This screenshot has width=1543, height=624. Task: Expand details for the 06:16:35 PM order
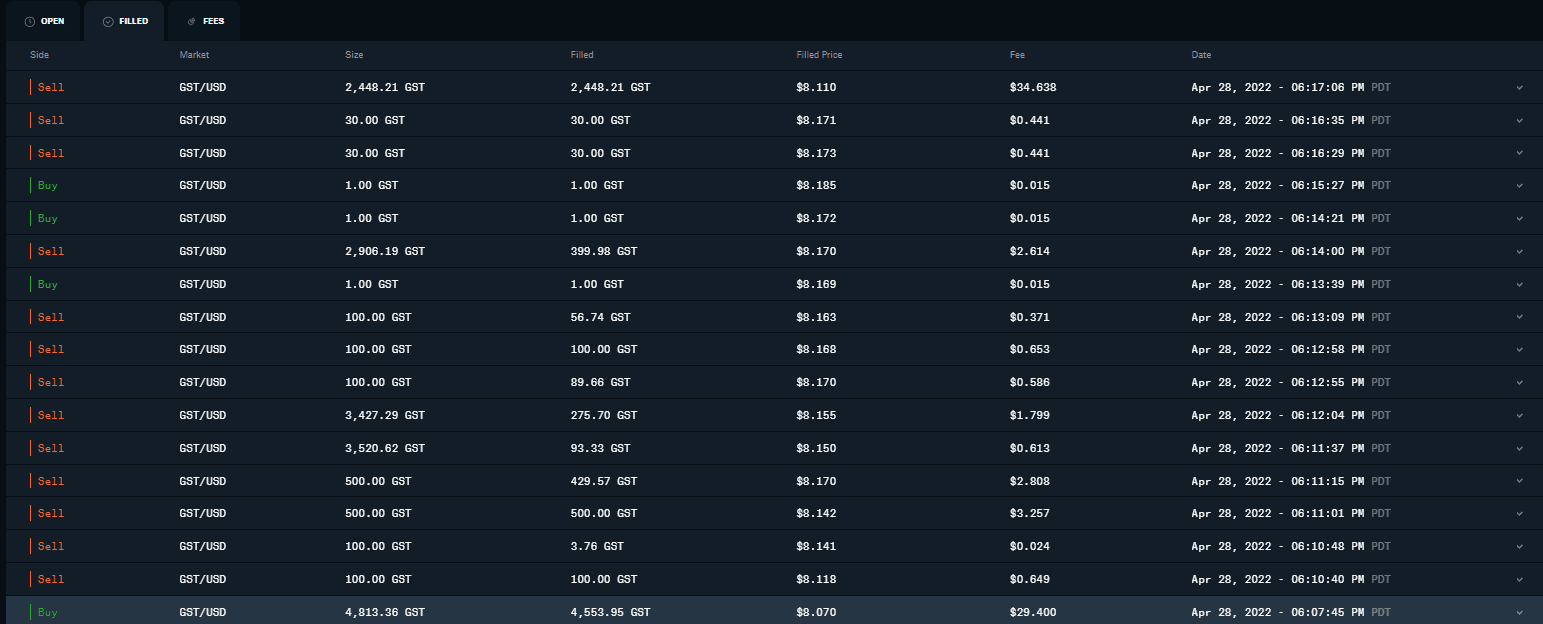coord(1519,120)
